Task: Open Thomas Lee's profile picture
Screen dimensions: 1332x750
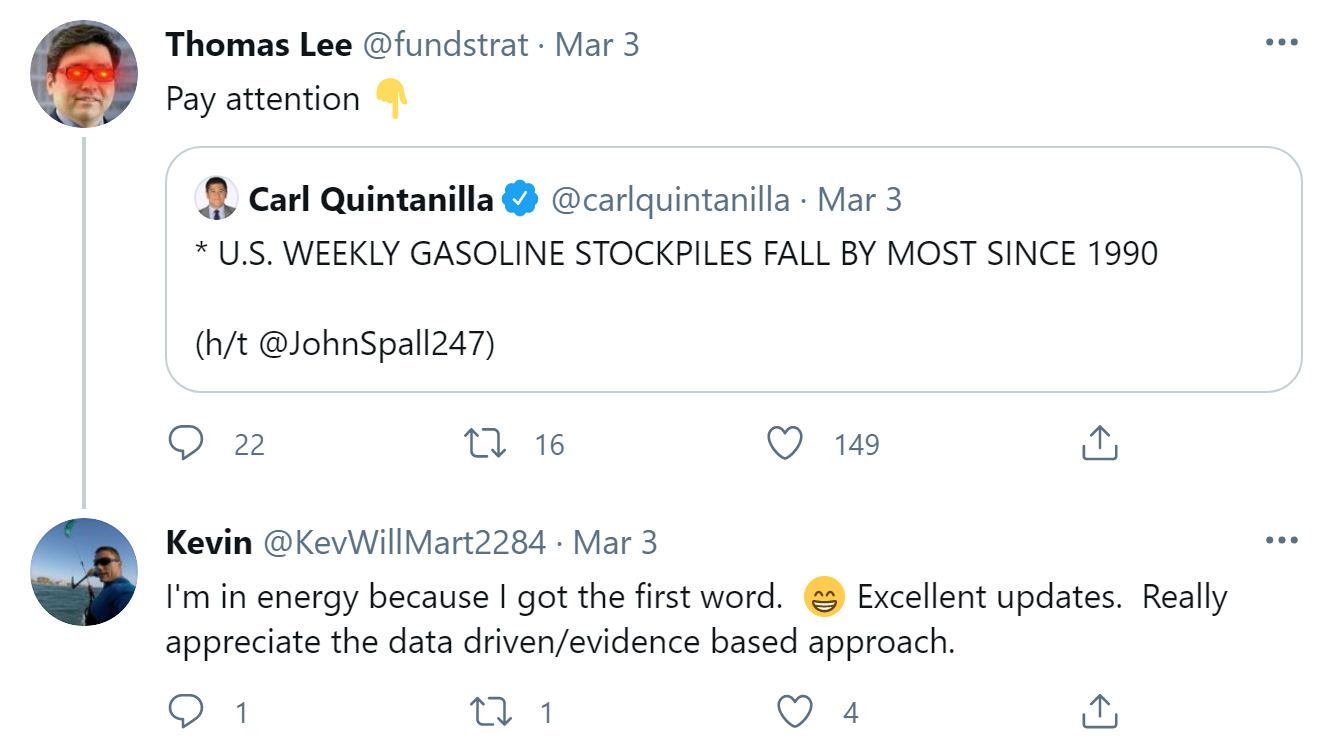Action: click(x=84, y=73)
